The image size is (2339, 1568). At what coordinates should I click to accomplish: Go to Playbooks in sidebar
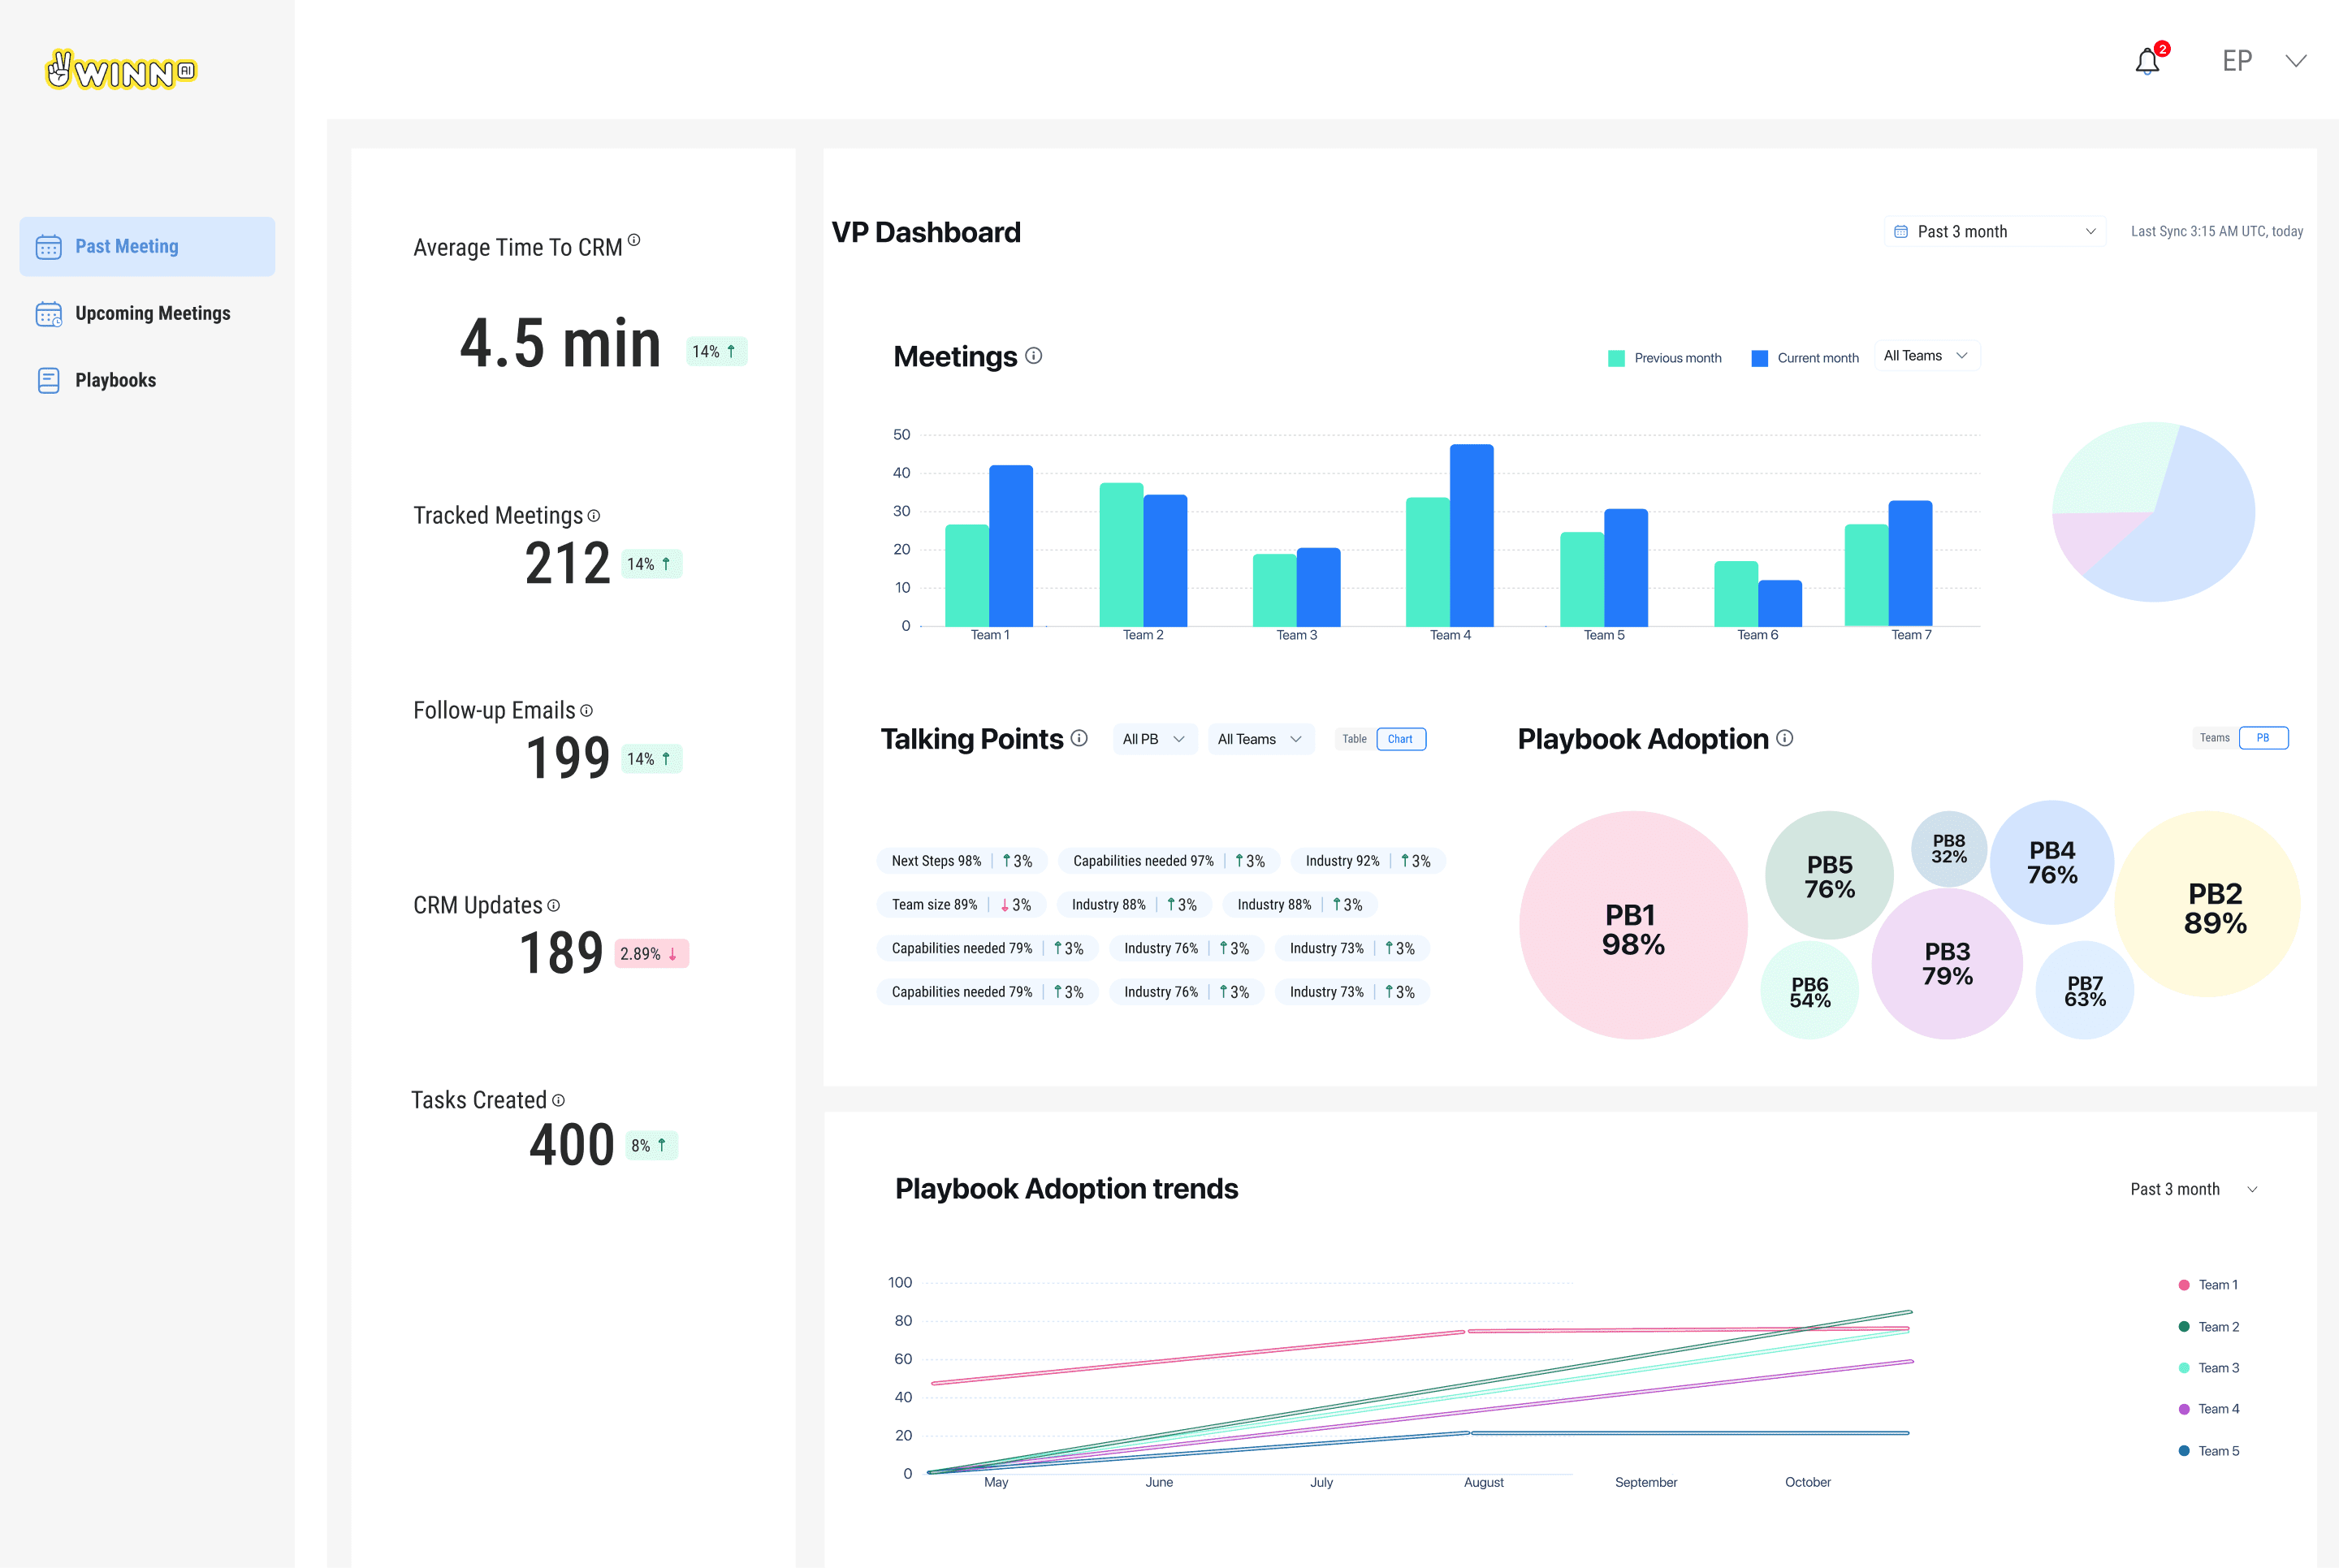pos(115,380)
